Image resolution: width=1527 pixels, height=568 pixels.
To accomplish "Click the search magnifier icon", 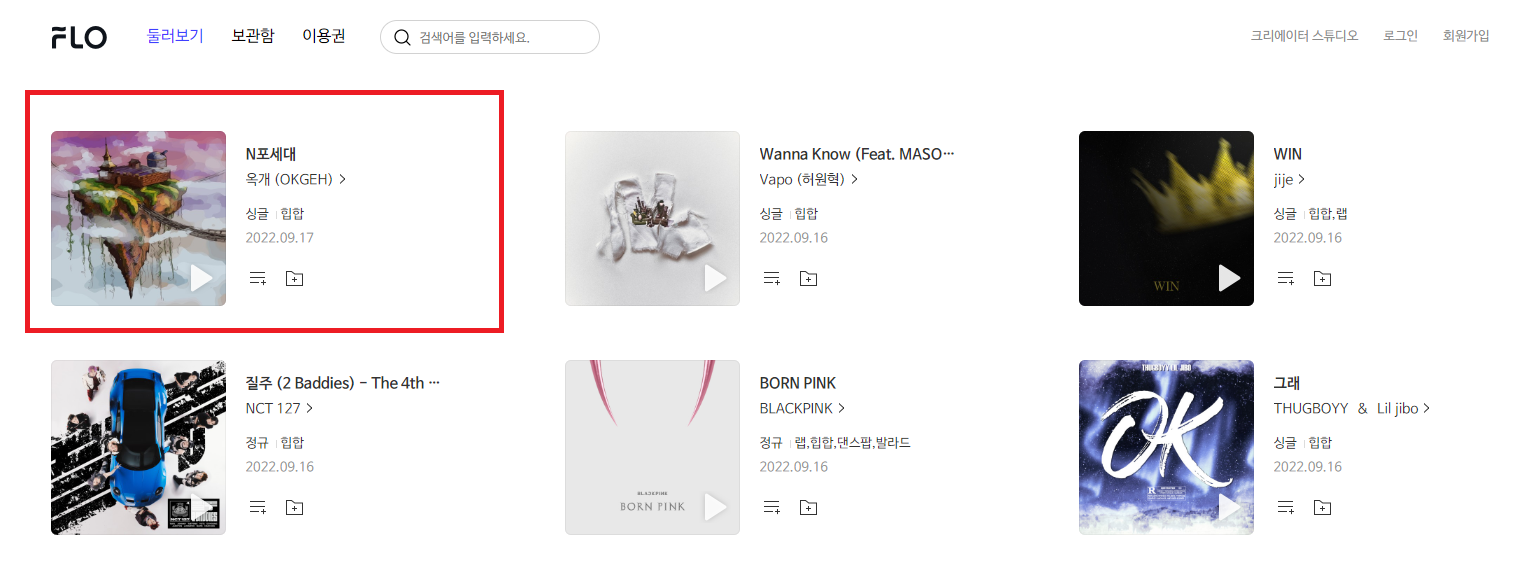I will pos(402,38).
